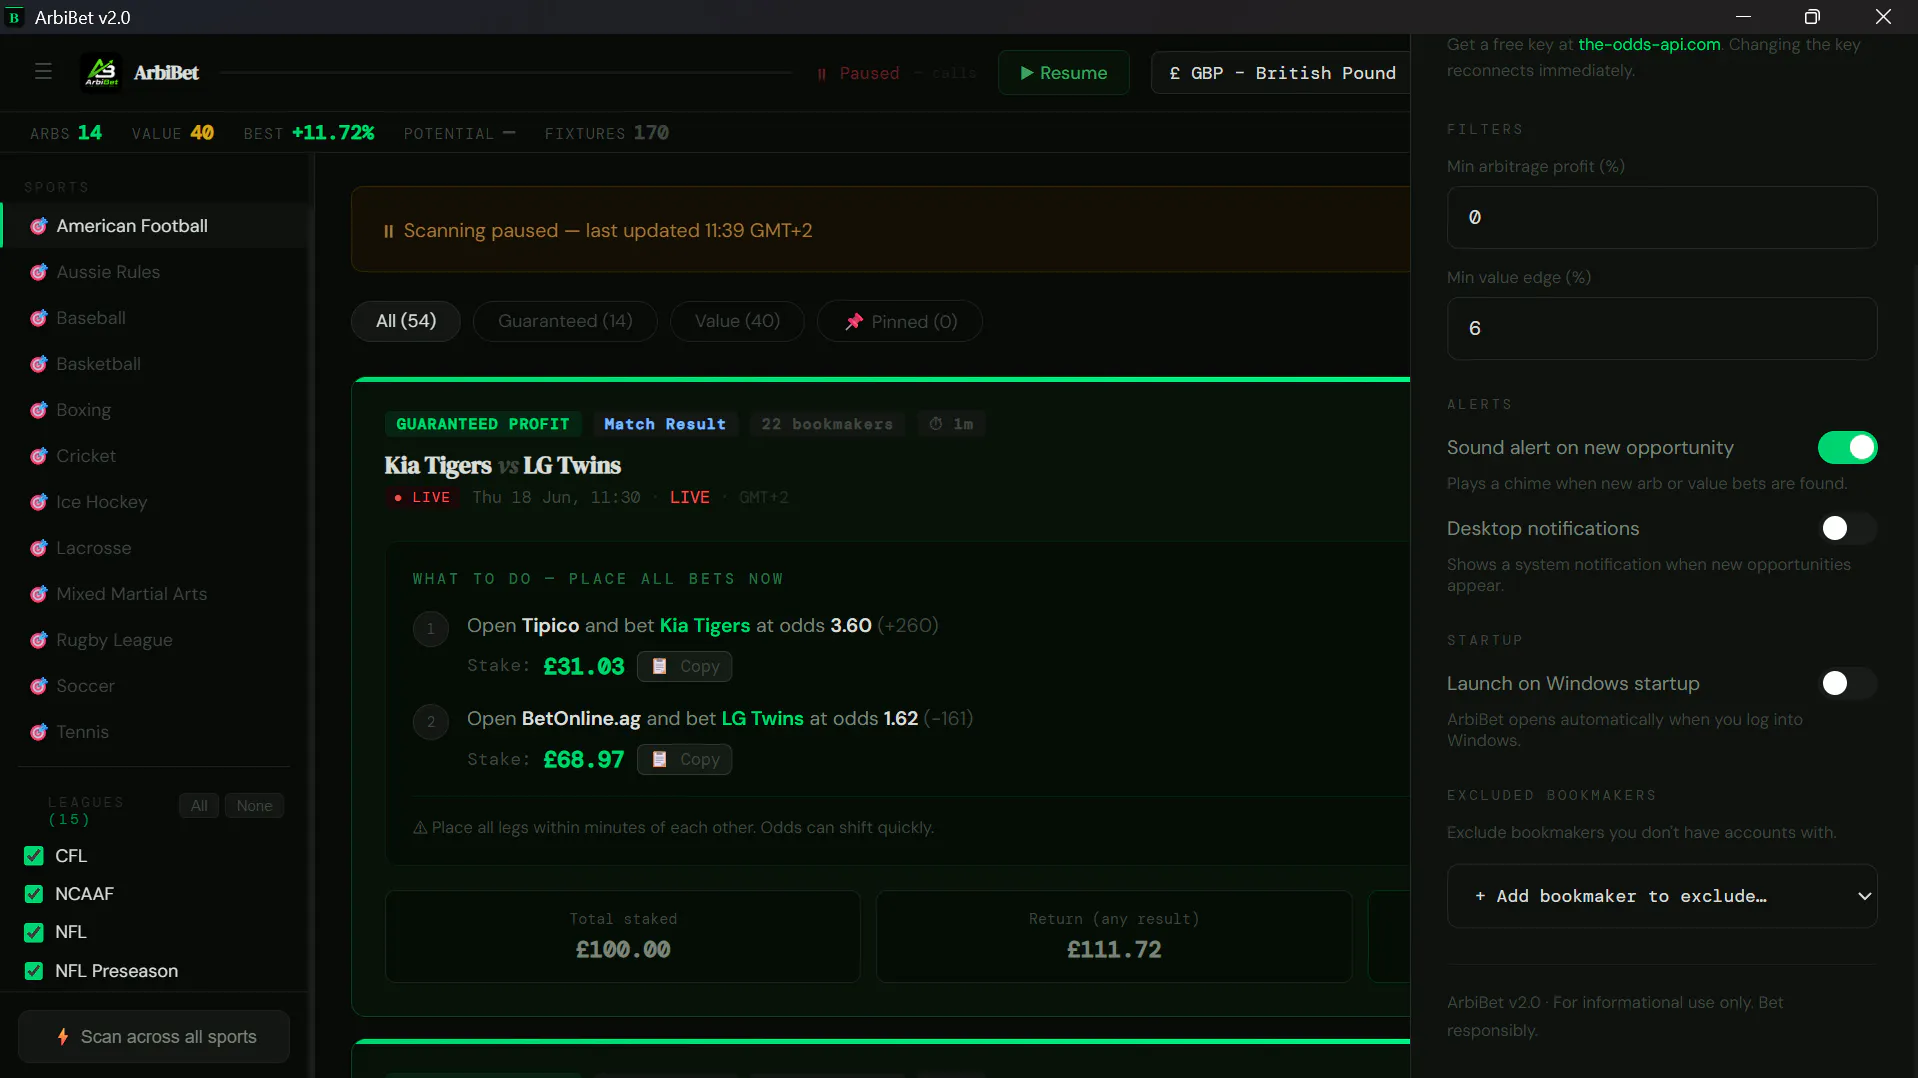Click the ArbiBet logo icon
This screenshot has width=1918, height=1078.
[x=101, y=72]
